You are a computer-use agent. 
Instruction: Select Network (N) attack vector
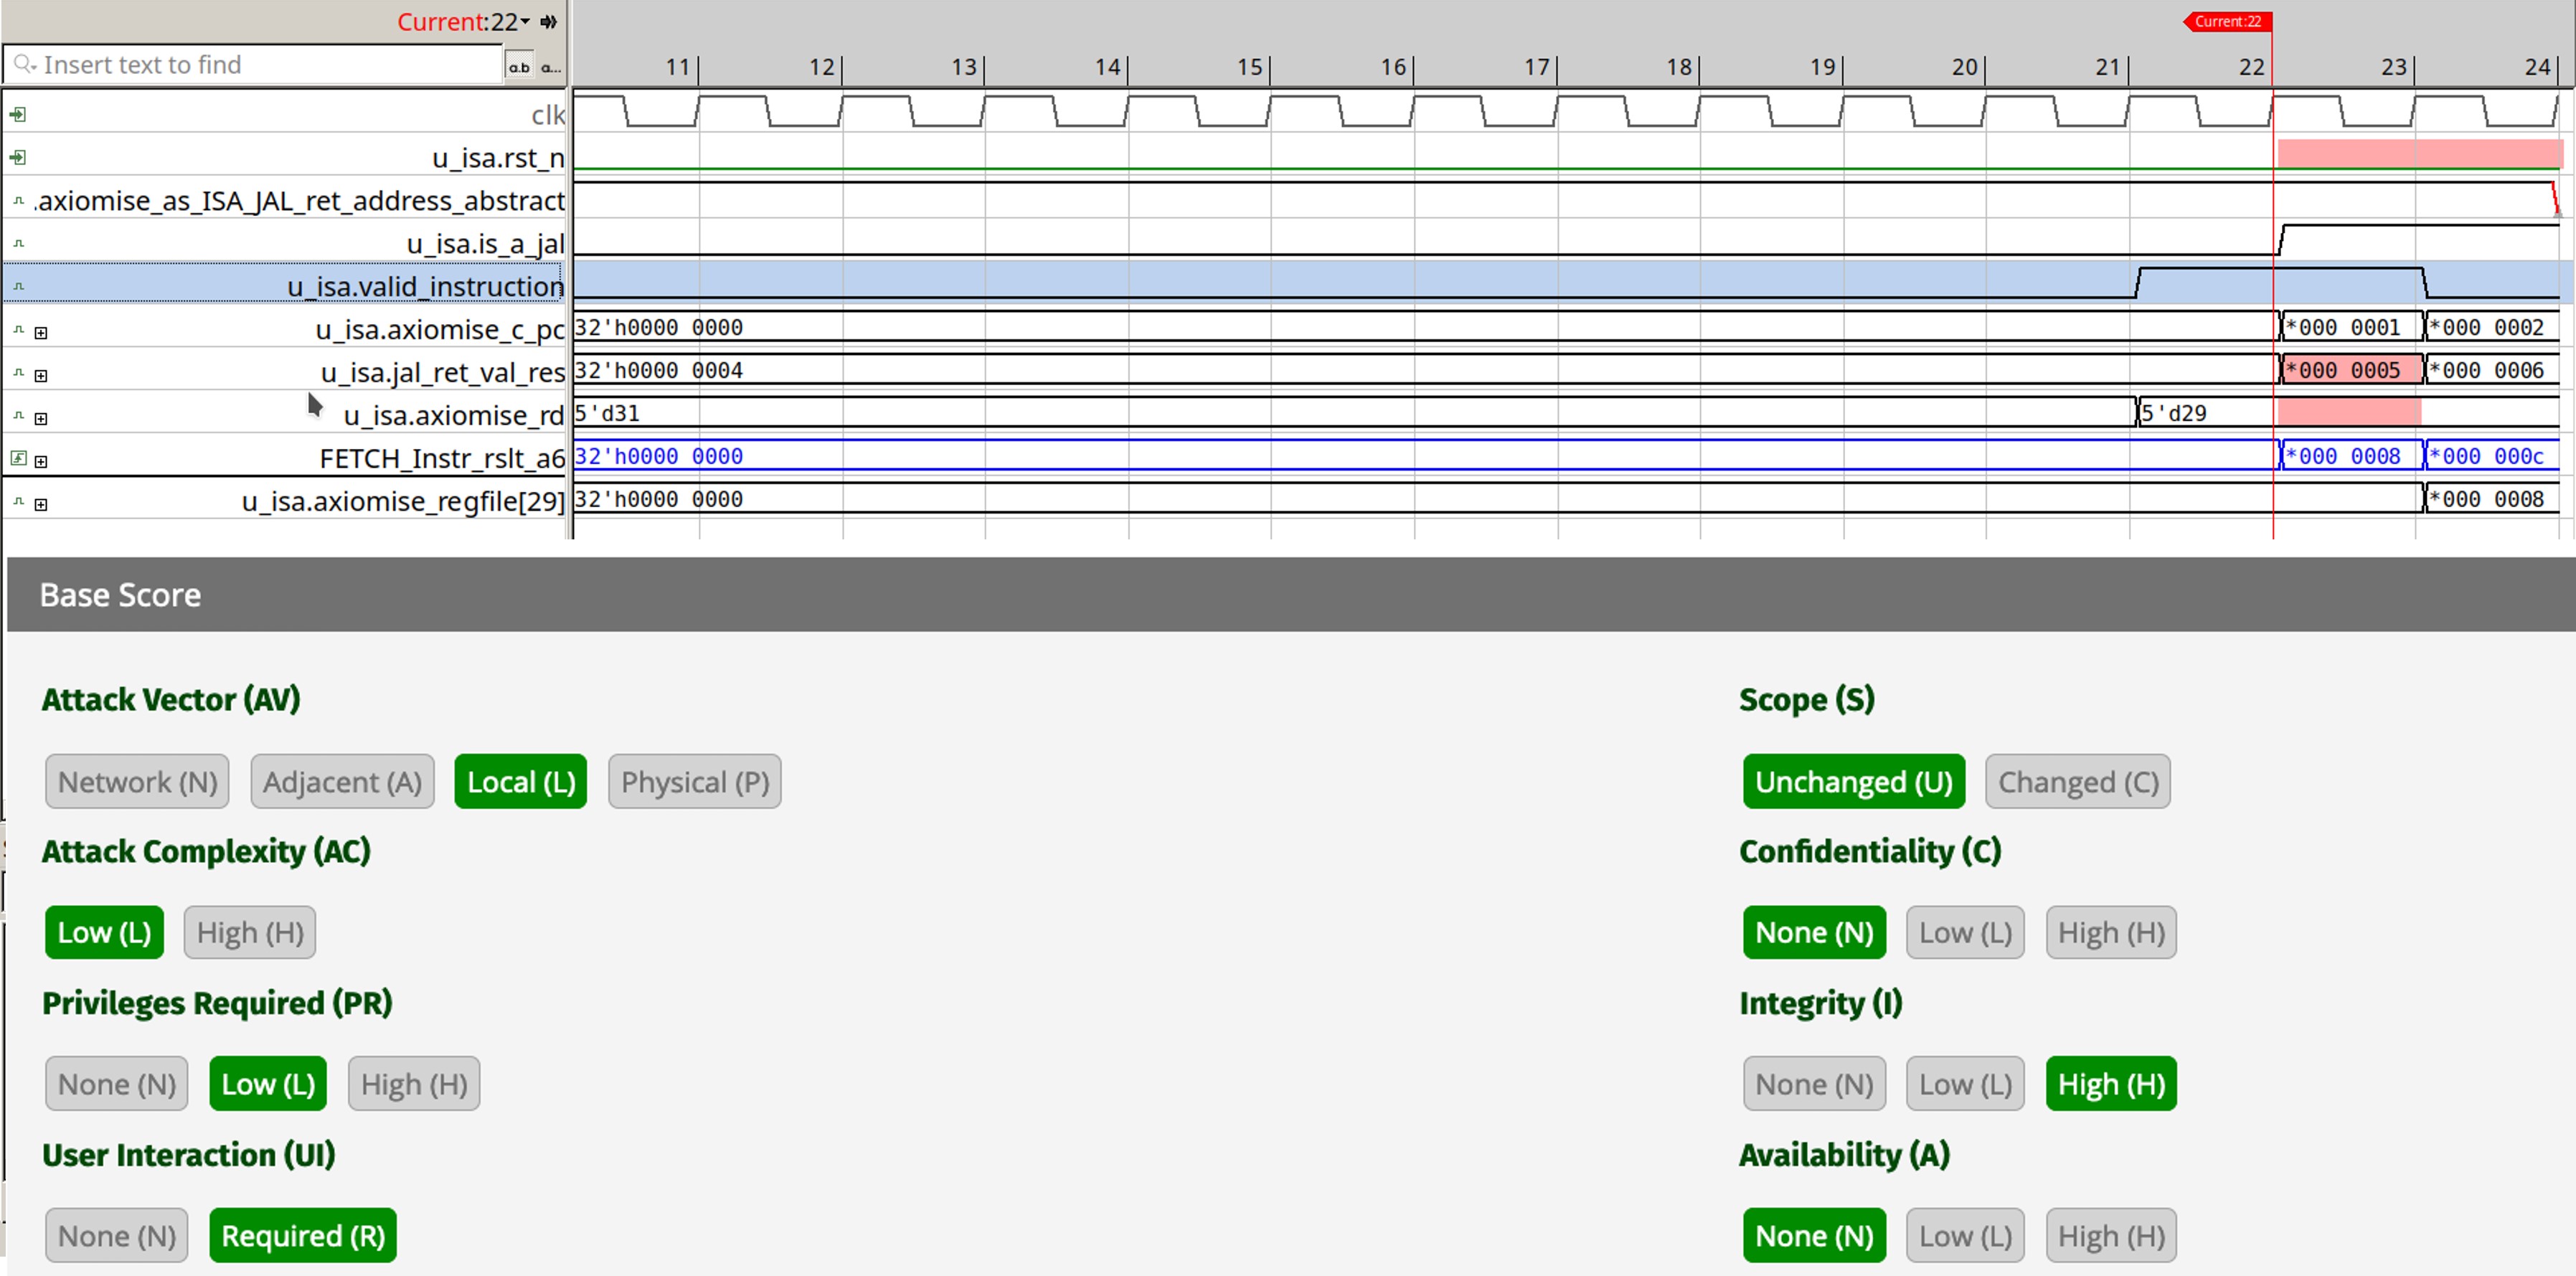(x=137, y=782)
